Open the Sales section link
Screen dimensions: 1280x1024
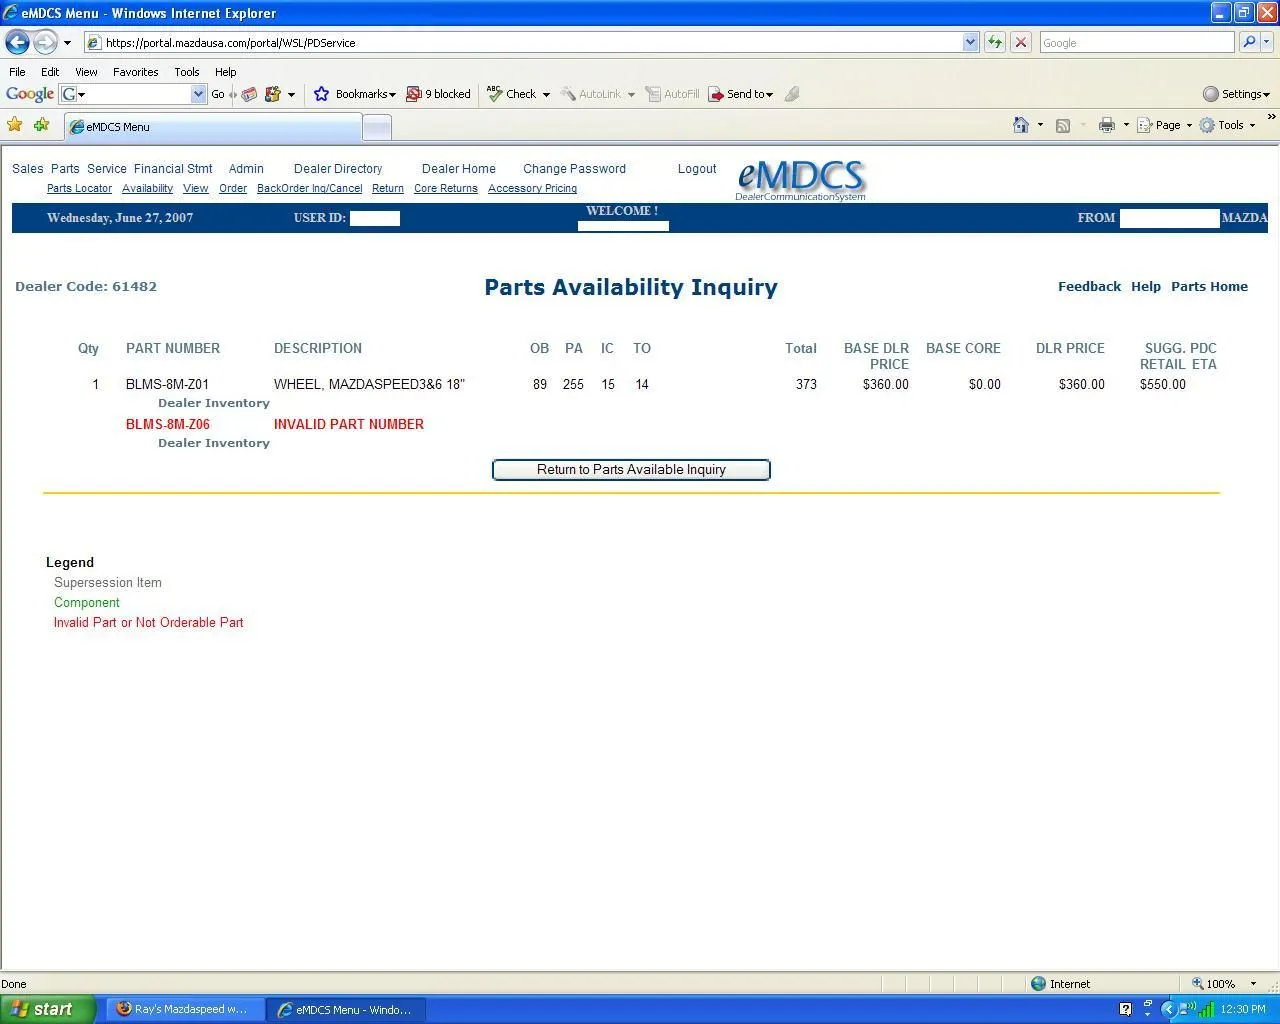(x=28, y=169)
